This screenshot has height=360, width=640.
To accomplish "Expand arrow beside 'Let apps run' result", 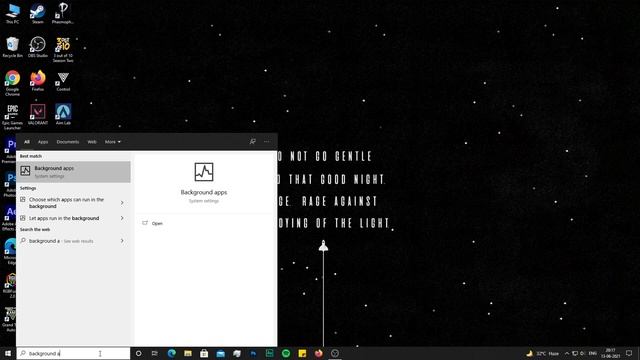I will click(122, 218).
